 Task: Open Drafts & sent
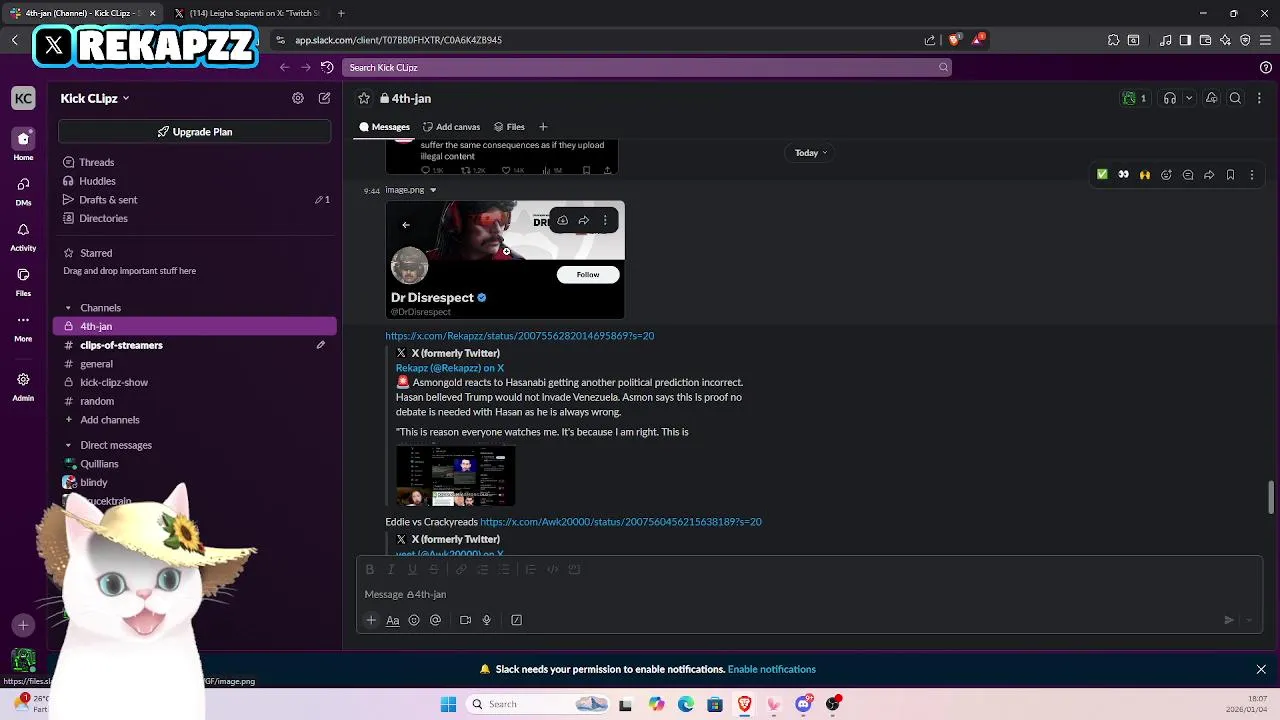pyautogui.click(x=108, y=200)
